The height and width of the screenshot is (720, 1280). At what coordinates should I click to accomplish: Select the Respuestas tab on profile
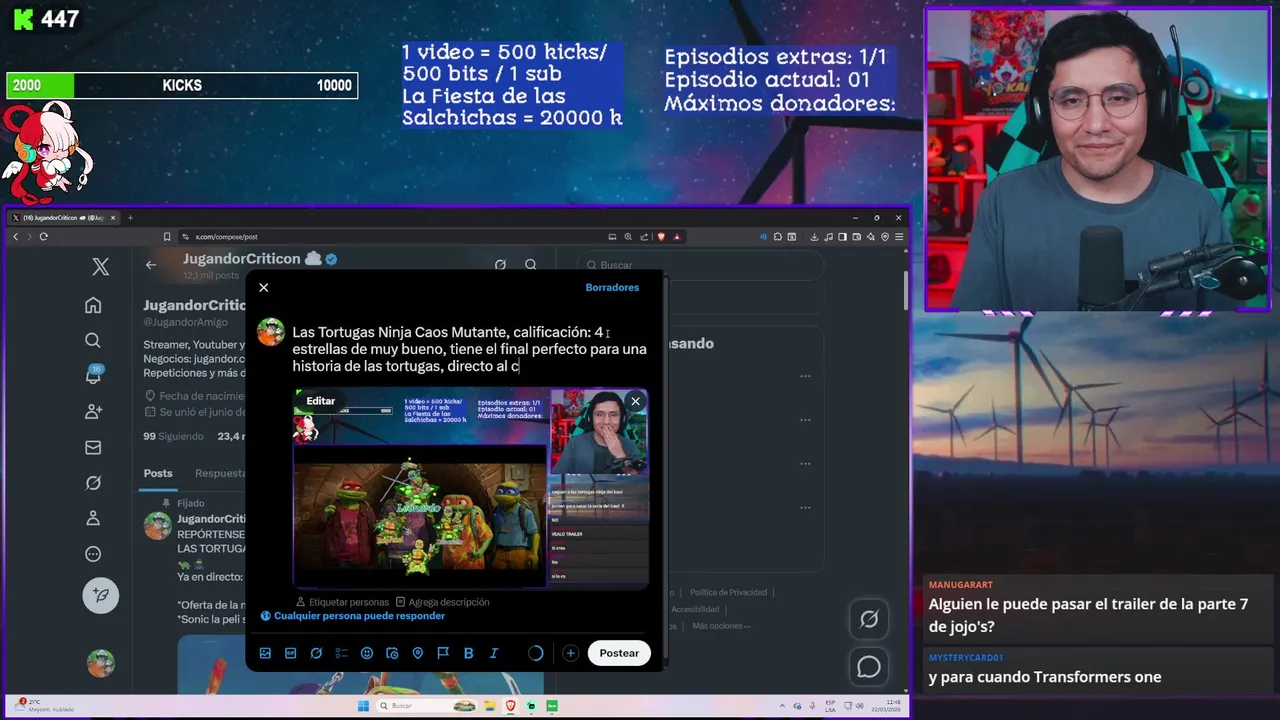pos(220,473)
